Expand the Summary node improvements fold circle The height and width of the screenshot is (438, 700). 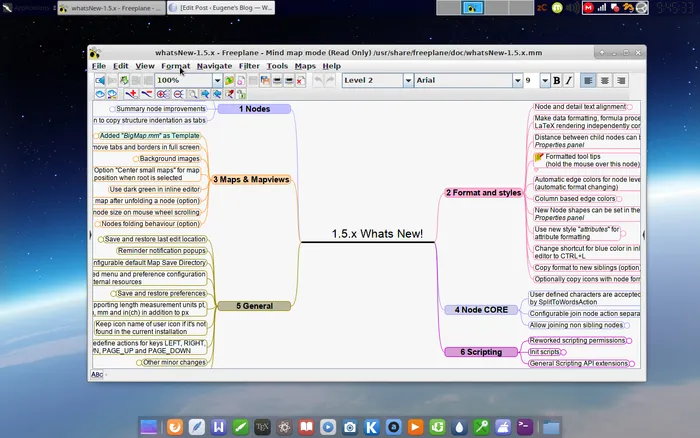[112, 109]
